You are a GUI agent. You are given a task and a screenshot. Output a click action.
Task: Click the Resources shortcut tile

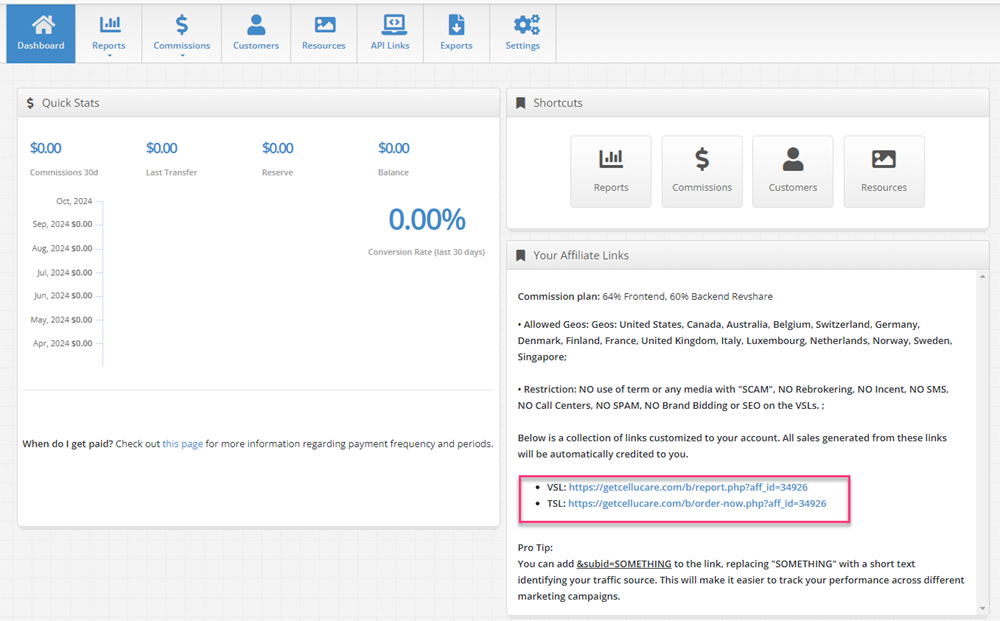883,171
